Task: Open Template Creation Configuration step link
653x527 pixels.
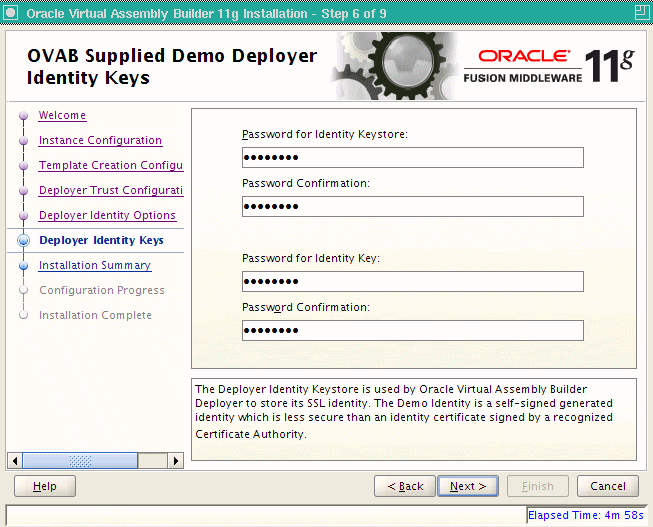Action: point(111,165)
